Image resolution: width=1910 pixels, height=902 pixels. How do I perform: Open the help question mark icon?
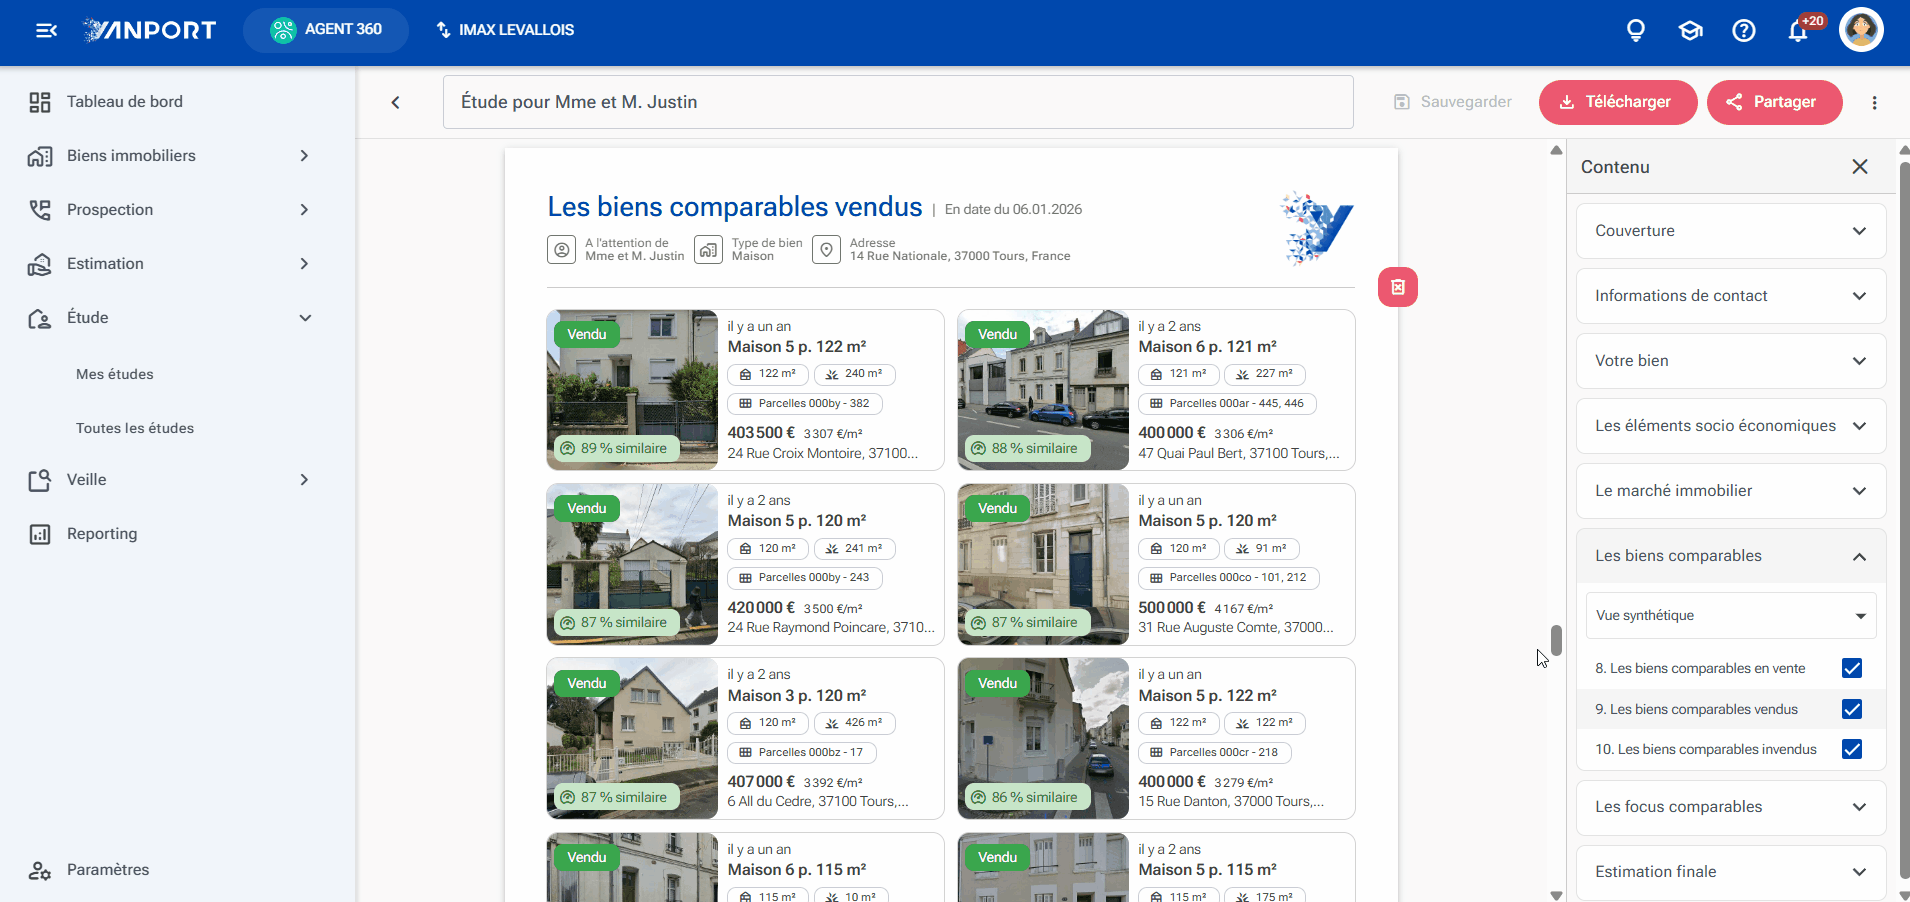1744,31
